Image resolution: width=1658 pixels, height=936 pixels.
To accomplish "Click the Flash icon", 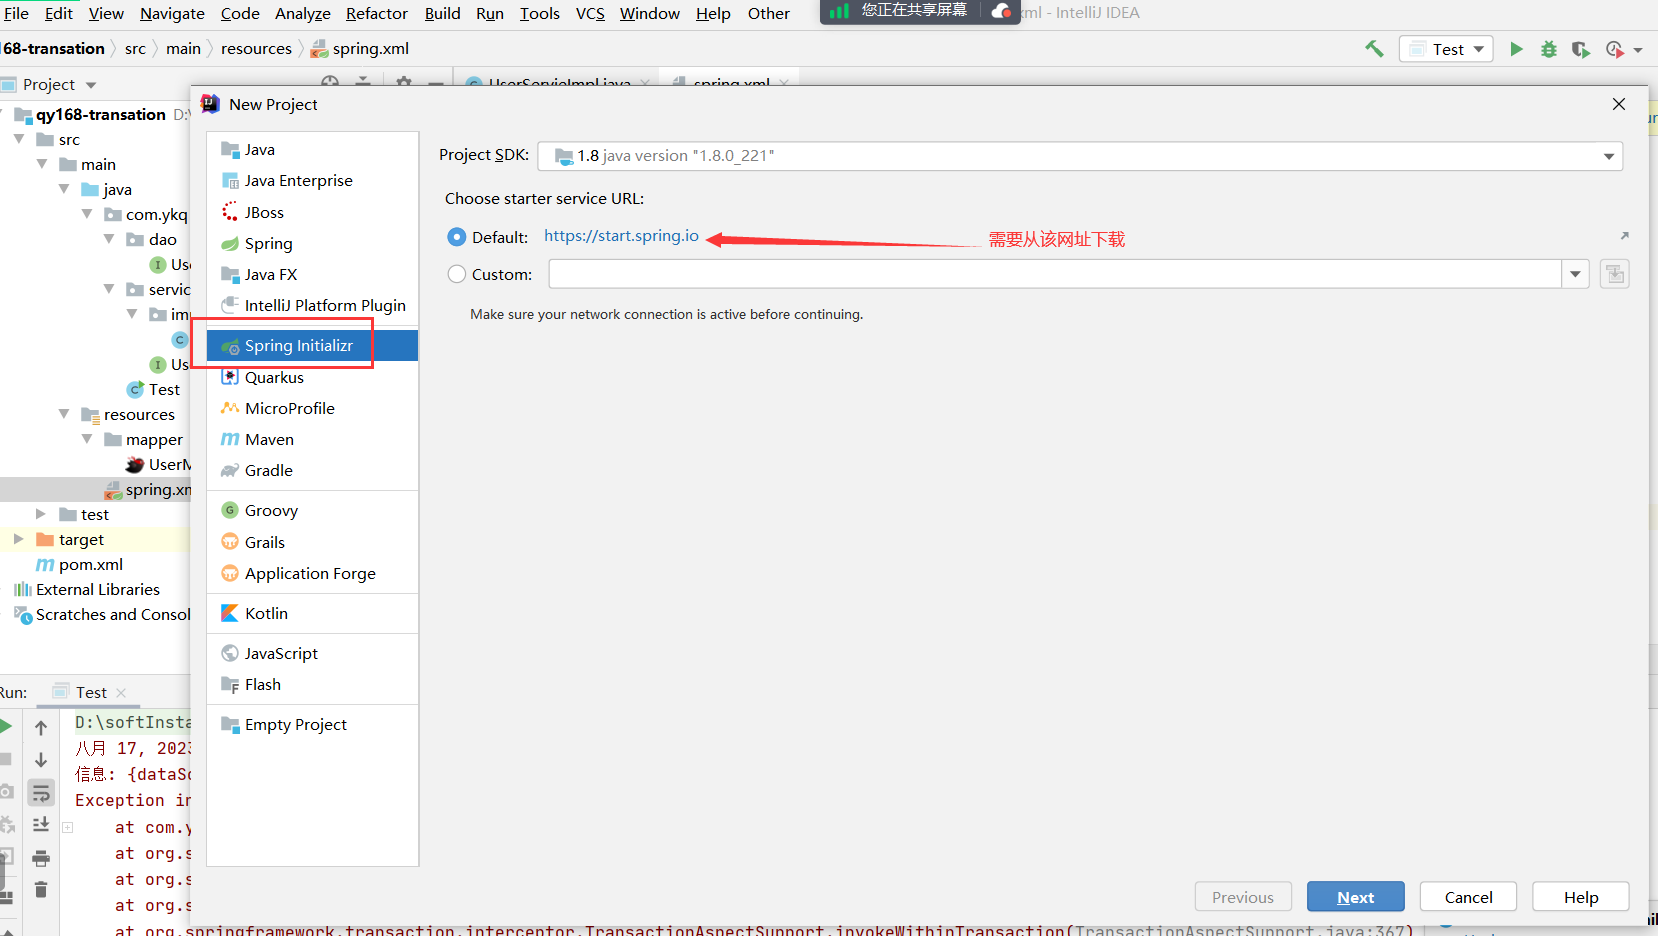I will click(x=230, y=685).
